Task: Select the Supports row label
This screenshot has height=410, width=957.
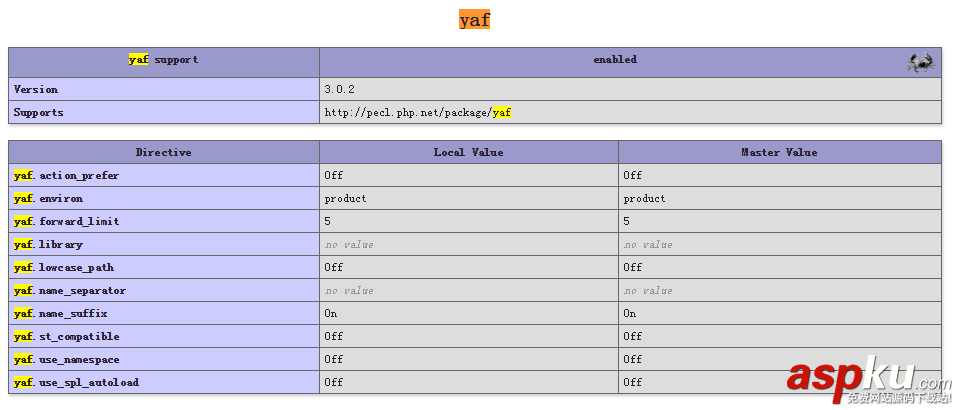Action: (39, 113)
